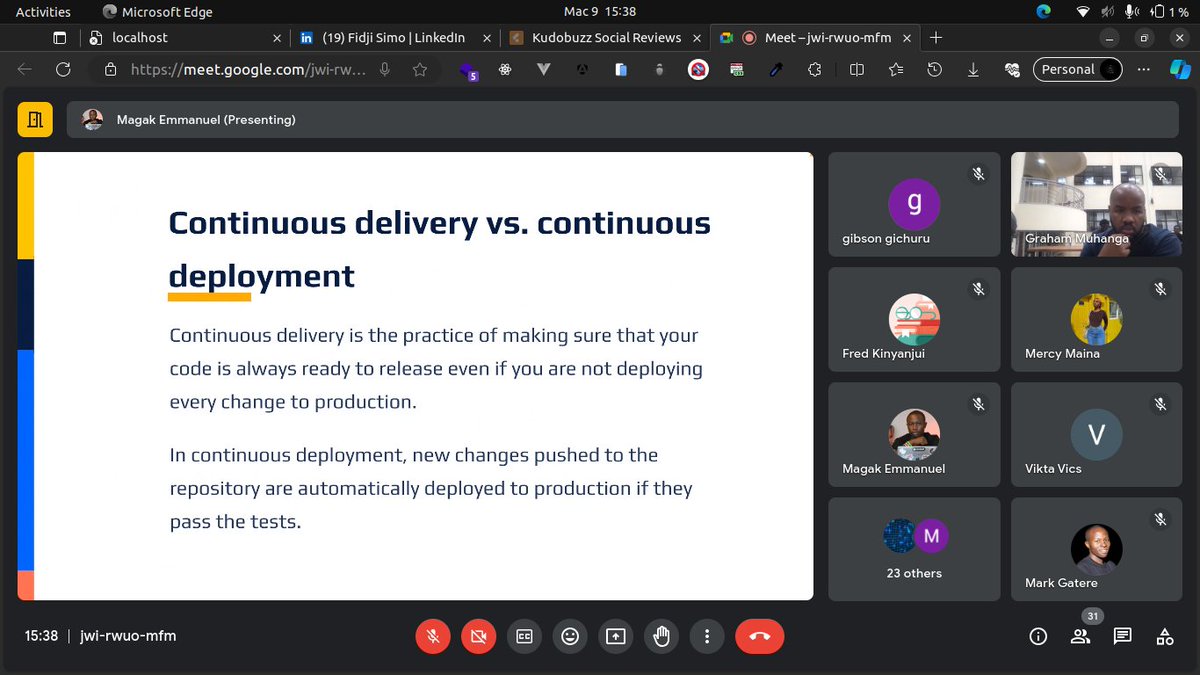Image resolution: width=1200 pixels, height=675 pixels.
Task: Select Graham Muhanga's video tile
Action: pos(1096,205)
